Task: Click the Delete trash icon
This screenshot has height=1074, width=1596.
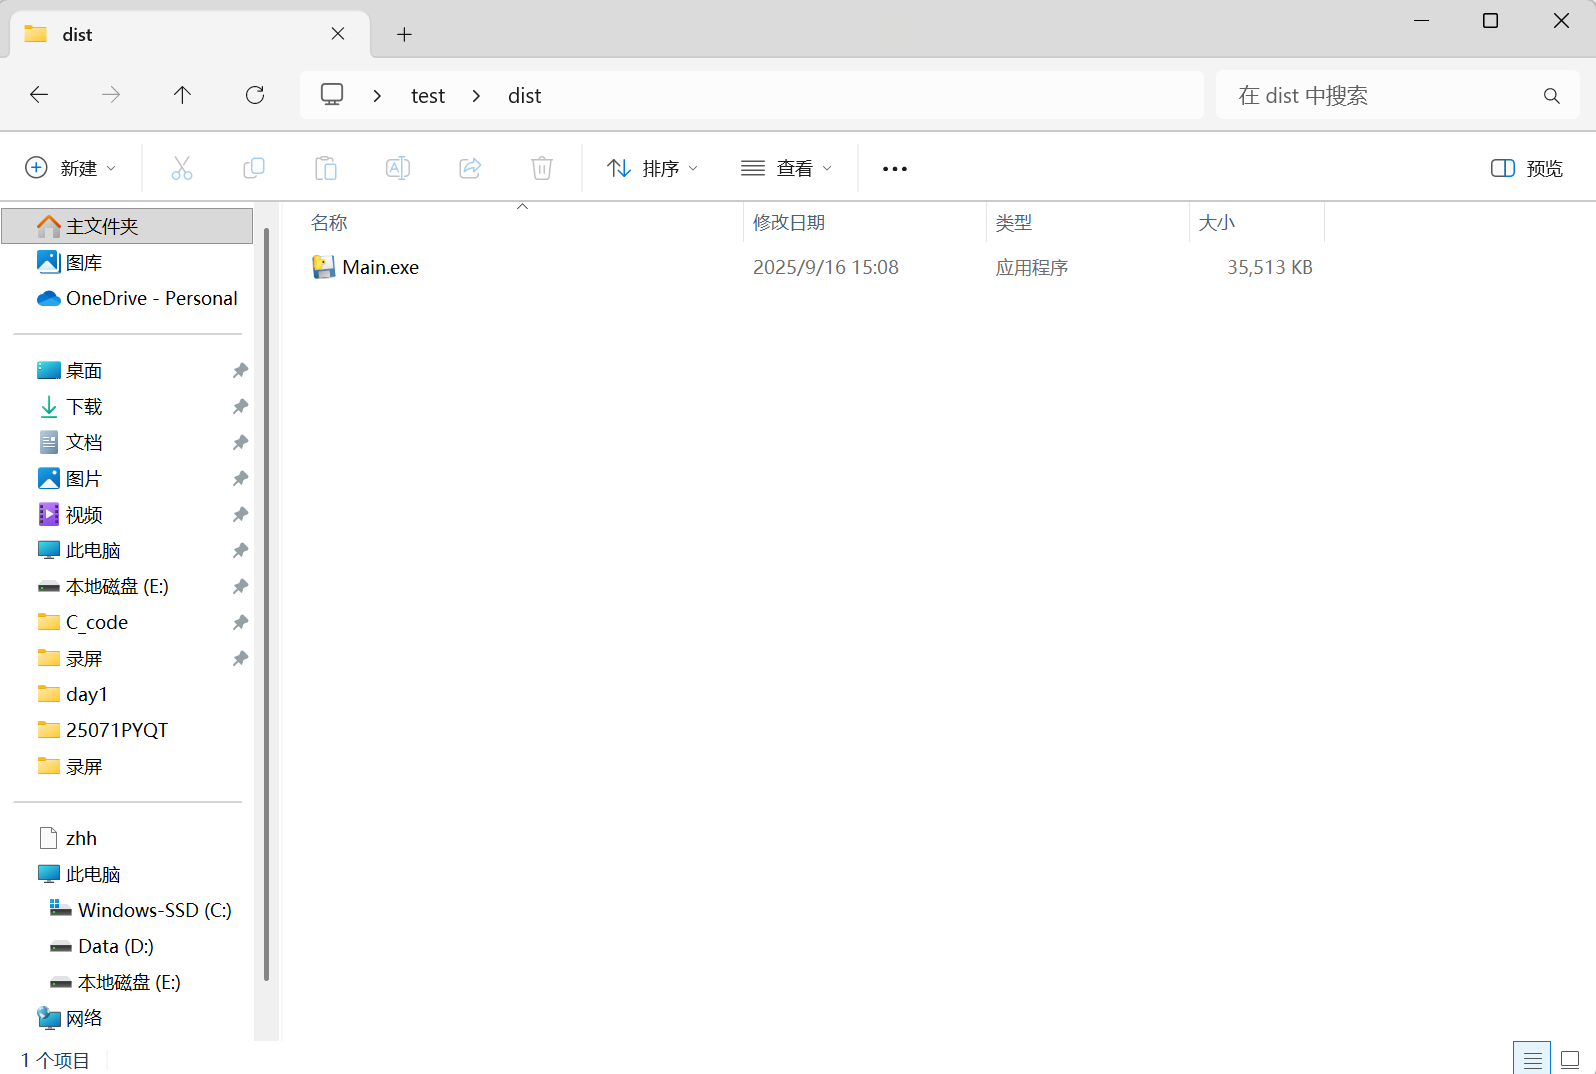Action: coord(542,168)
